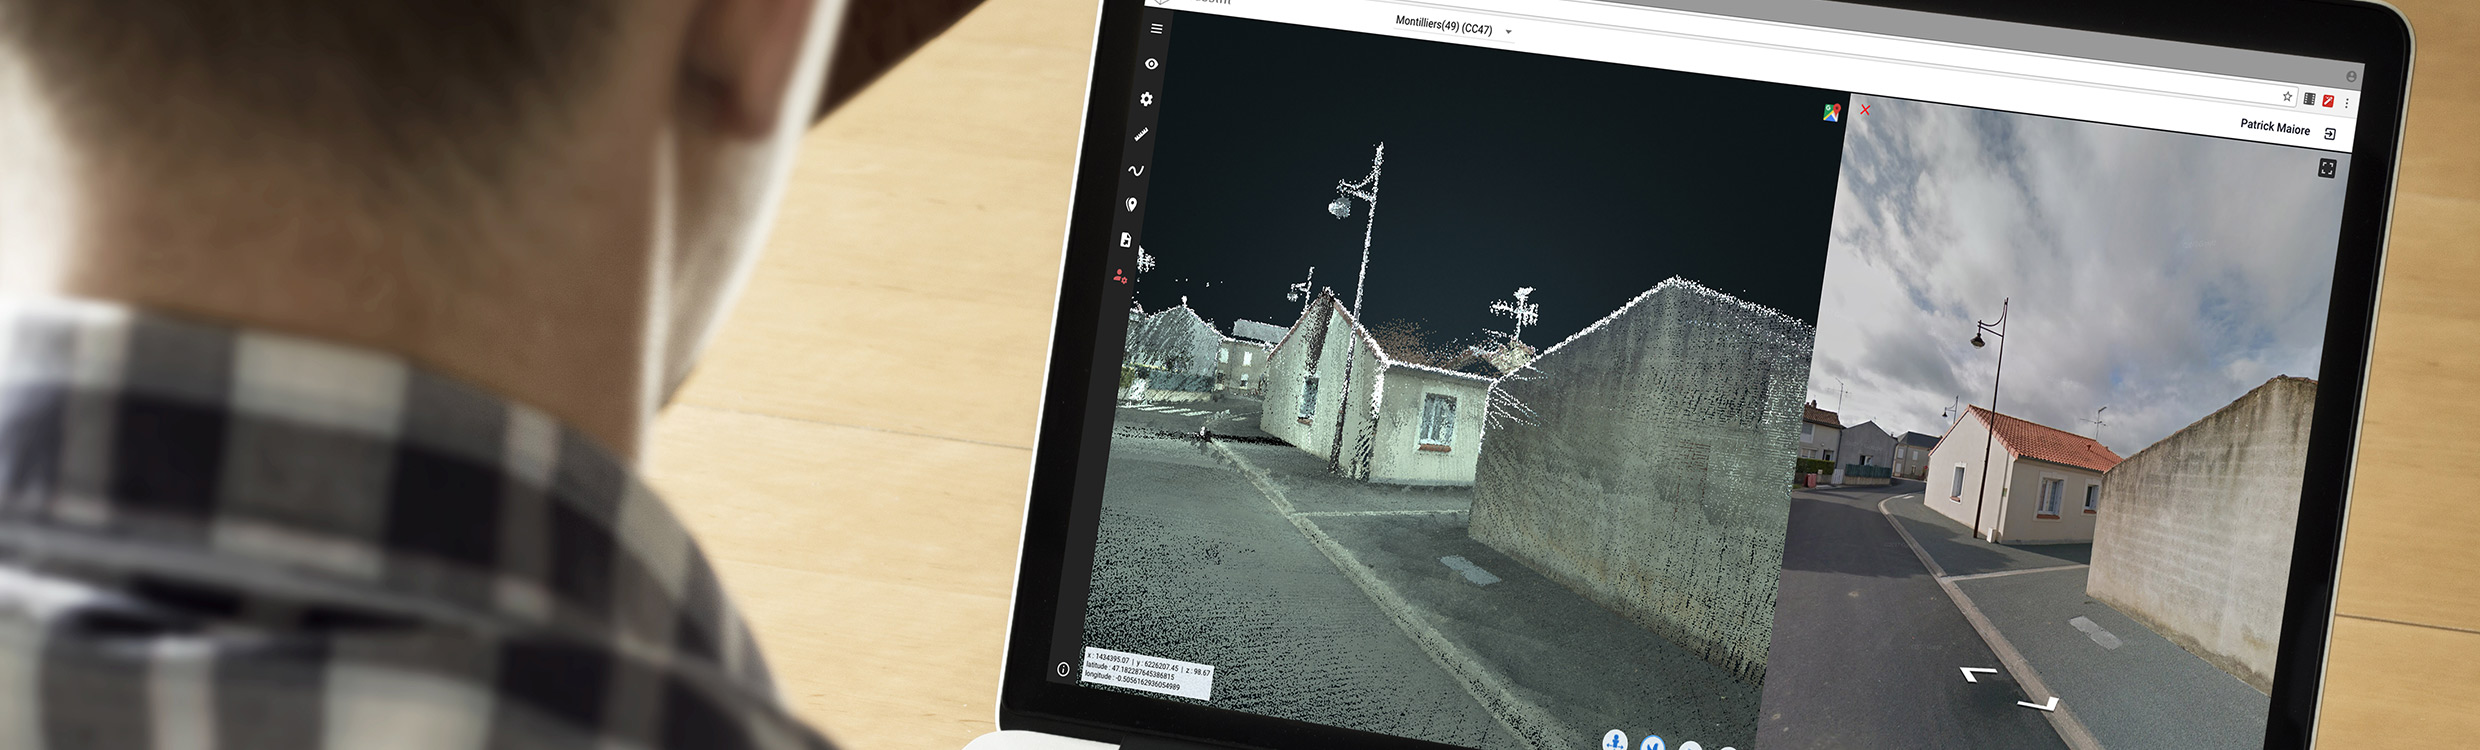Click the dropdown arrow beside Montilliers(49) (CC47)

tap(1509, 32)
